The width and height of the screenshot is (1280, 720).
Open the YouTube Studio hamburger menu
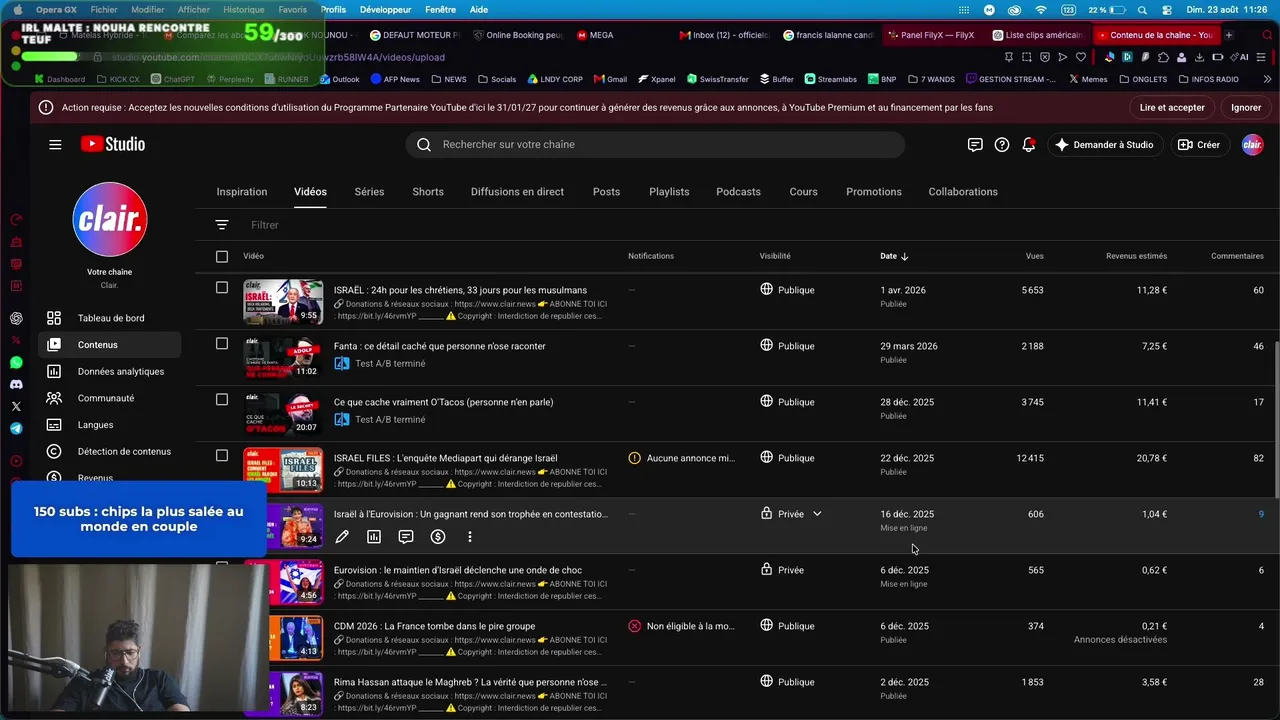(55, 144)
